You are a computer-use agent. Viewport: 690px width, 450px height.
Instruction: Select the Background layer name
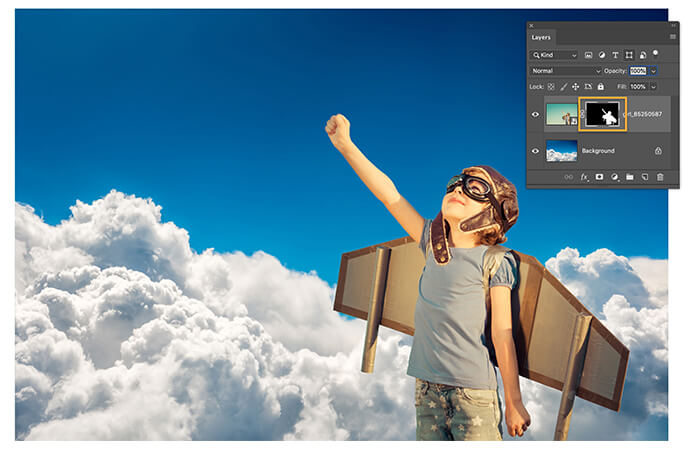click(x=598, y=151)
